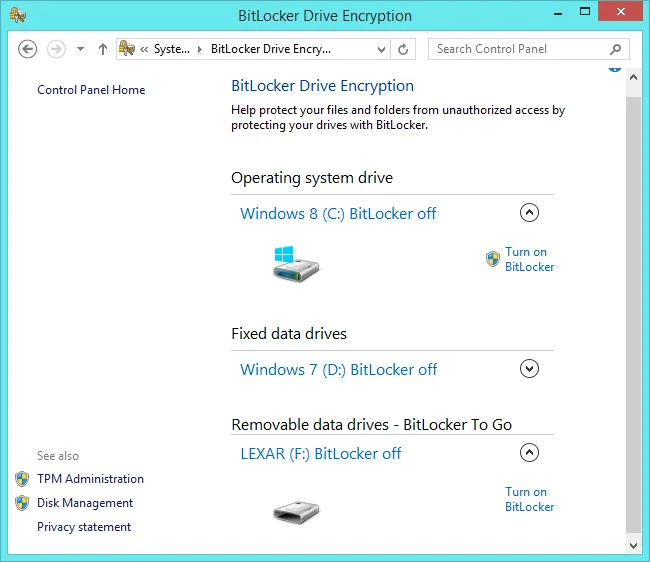This screenshot has height=562, width=650.
Task: Open the Privacy statement link
Action: pos(84,527)
